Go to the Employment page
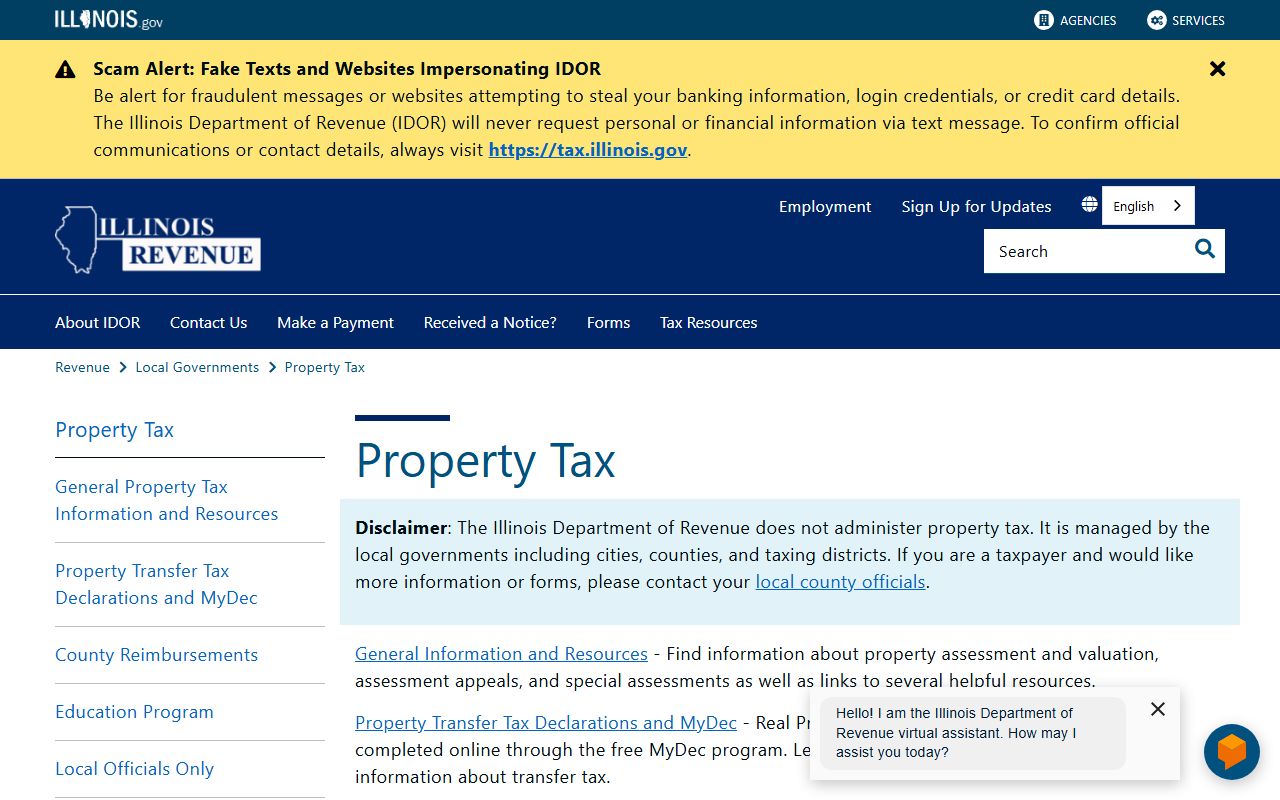Image resolution: width=1280 pixels, height=800 pixels. point(825,206)
